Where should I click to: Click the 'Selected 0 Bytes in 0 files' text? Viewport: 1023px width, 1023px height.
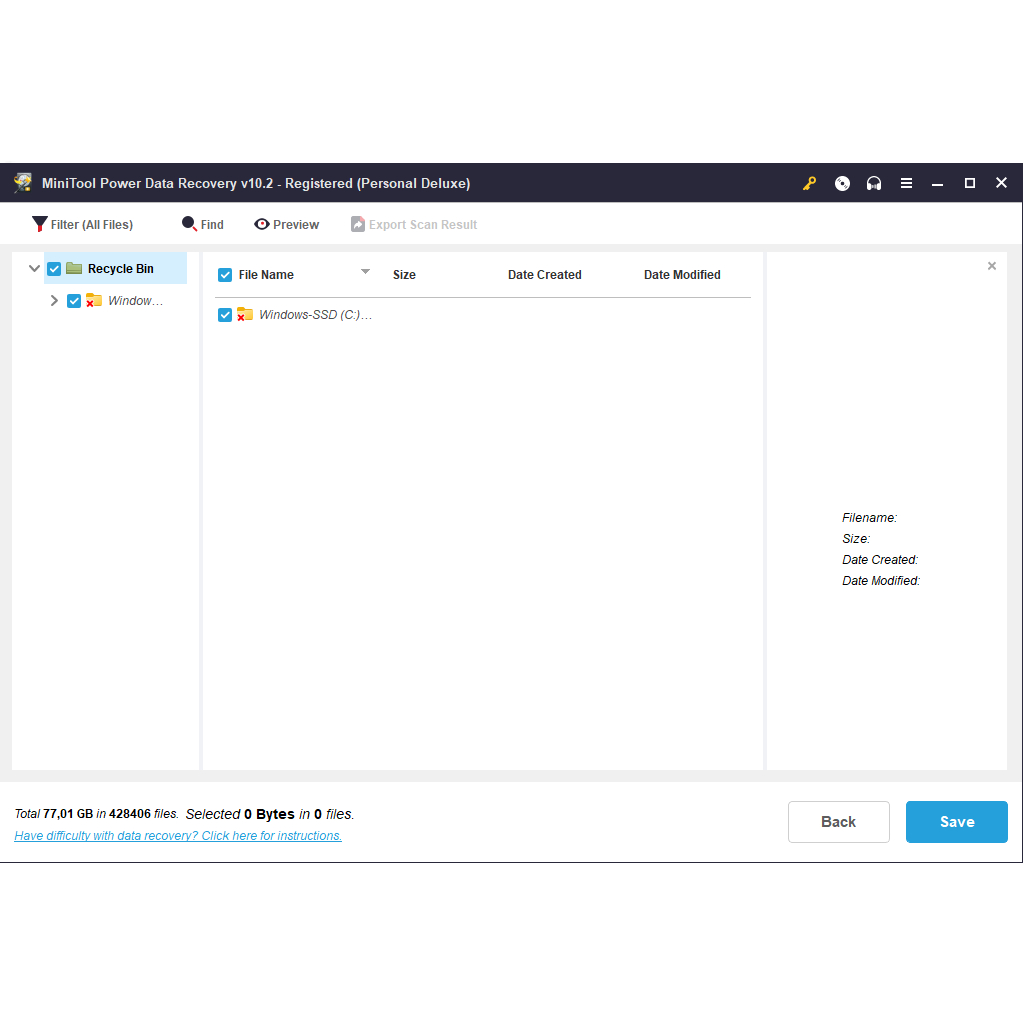tap(270, 814)
